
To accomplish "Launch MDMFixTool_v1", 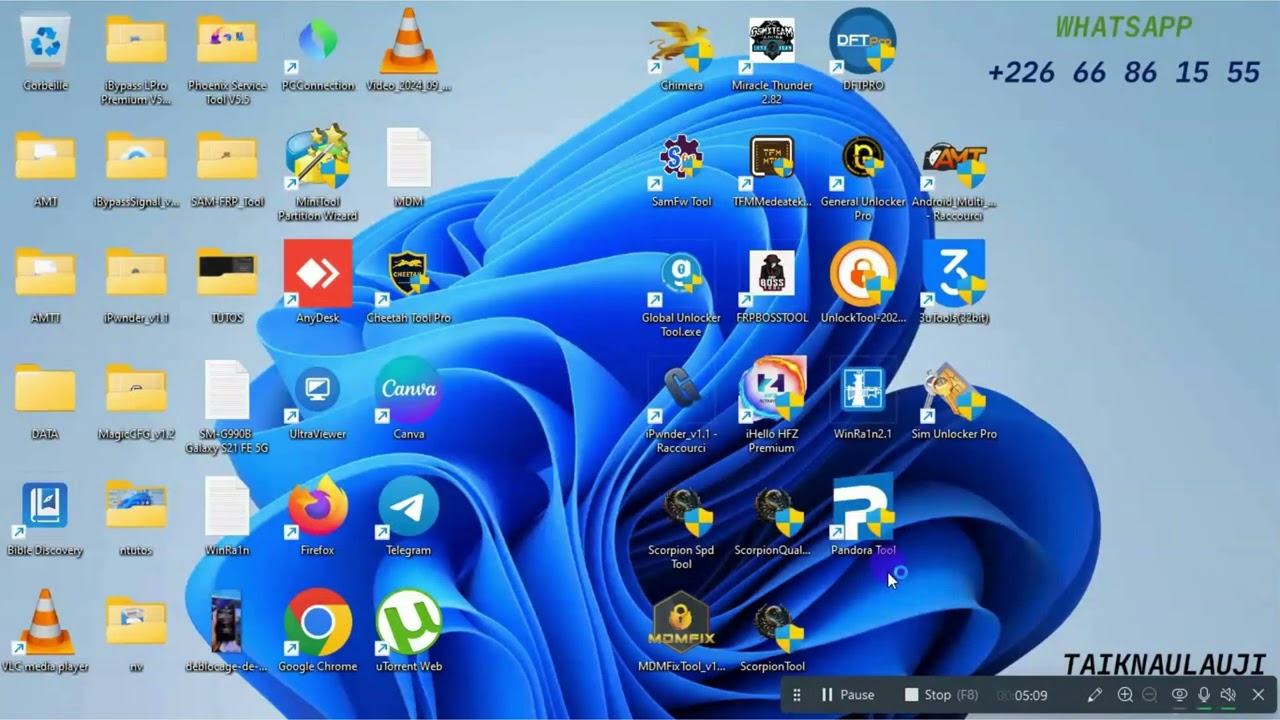I will pos(681,624).
